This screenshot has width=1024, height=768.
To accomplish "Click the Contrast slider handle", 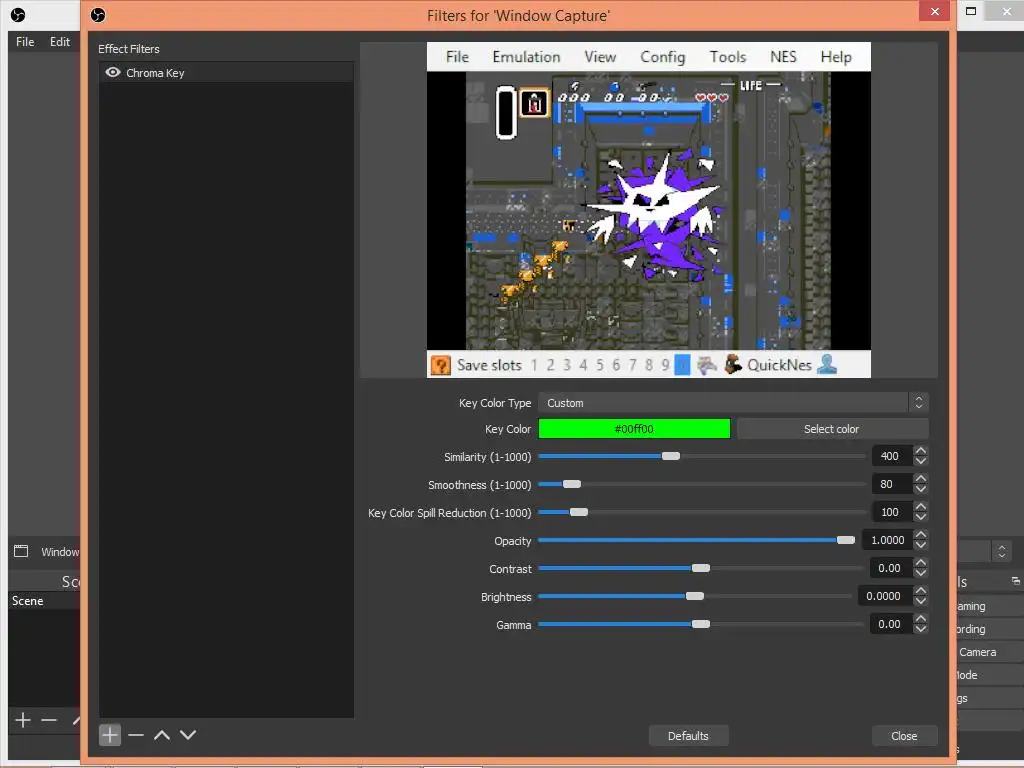I will [701, 568].
